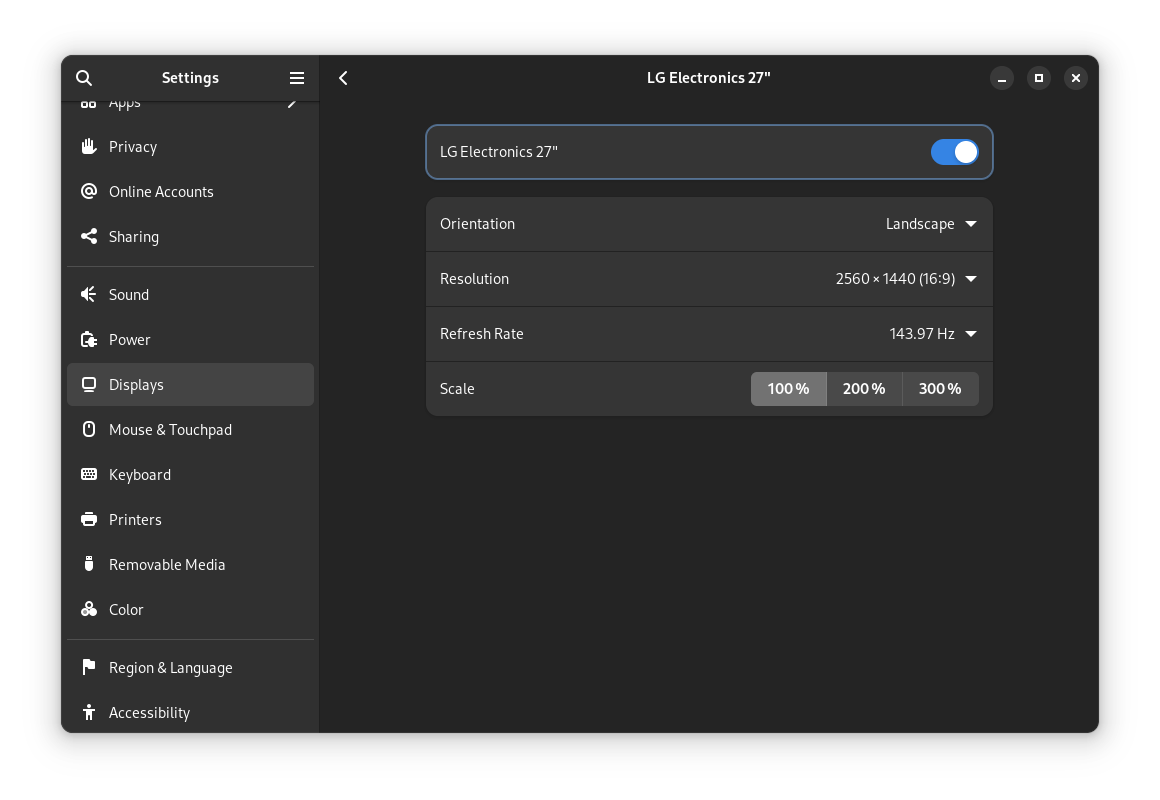
Task: Toggle off the LG Electronics 27" display
Action: point(954,152)
